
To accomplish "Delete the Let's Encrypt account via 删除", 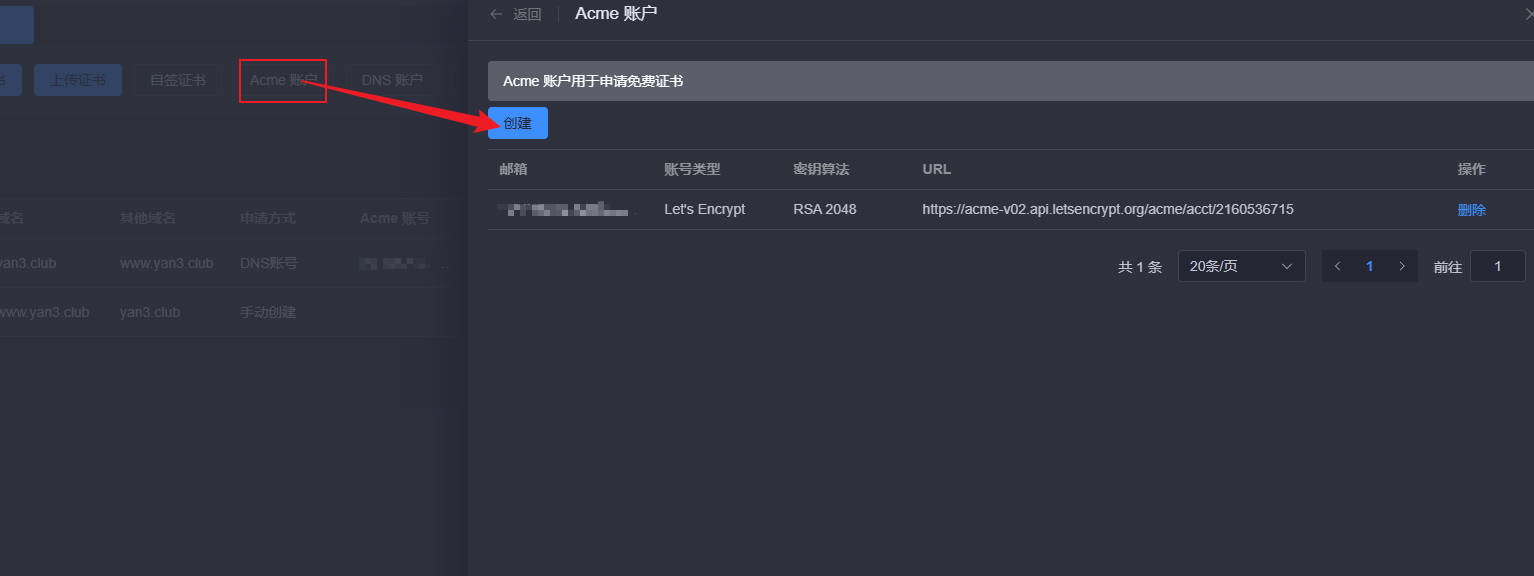I will (1471, 210).
